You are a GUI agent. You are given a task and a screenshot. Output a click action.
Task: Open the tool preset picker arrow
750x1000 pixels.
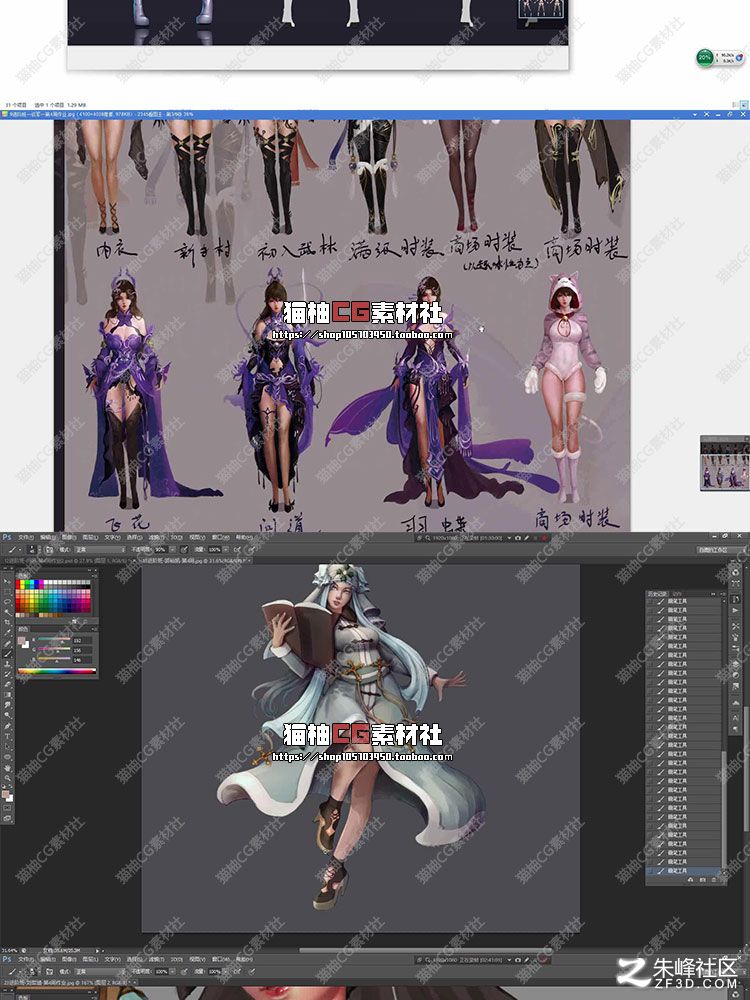click(20, 550)
